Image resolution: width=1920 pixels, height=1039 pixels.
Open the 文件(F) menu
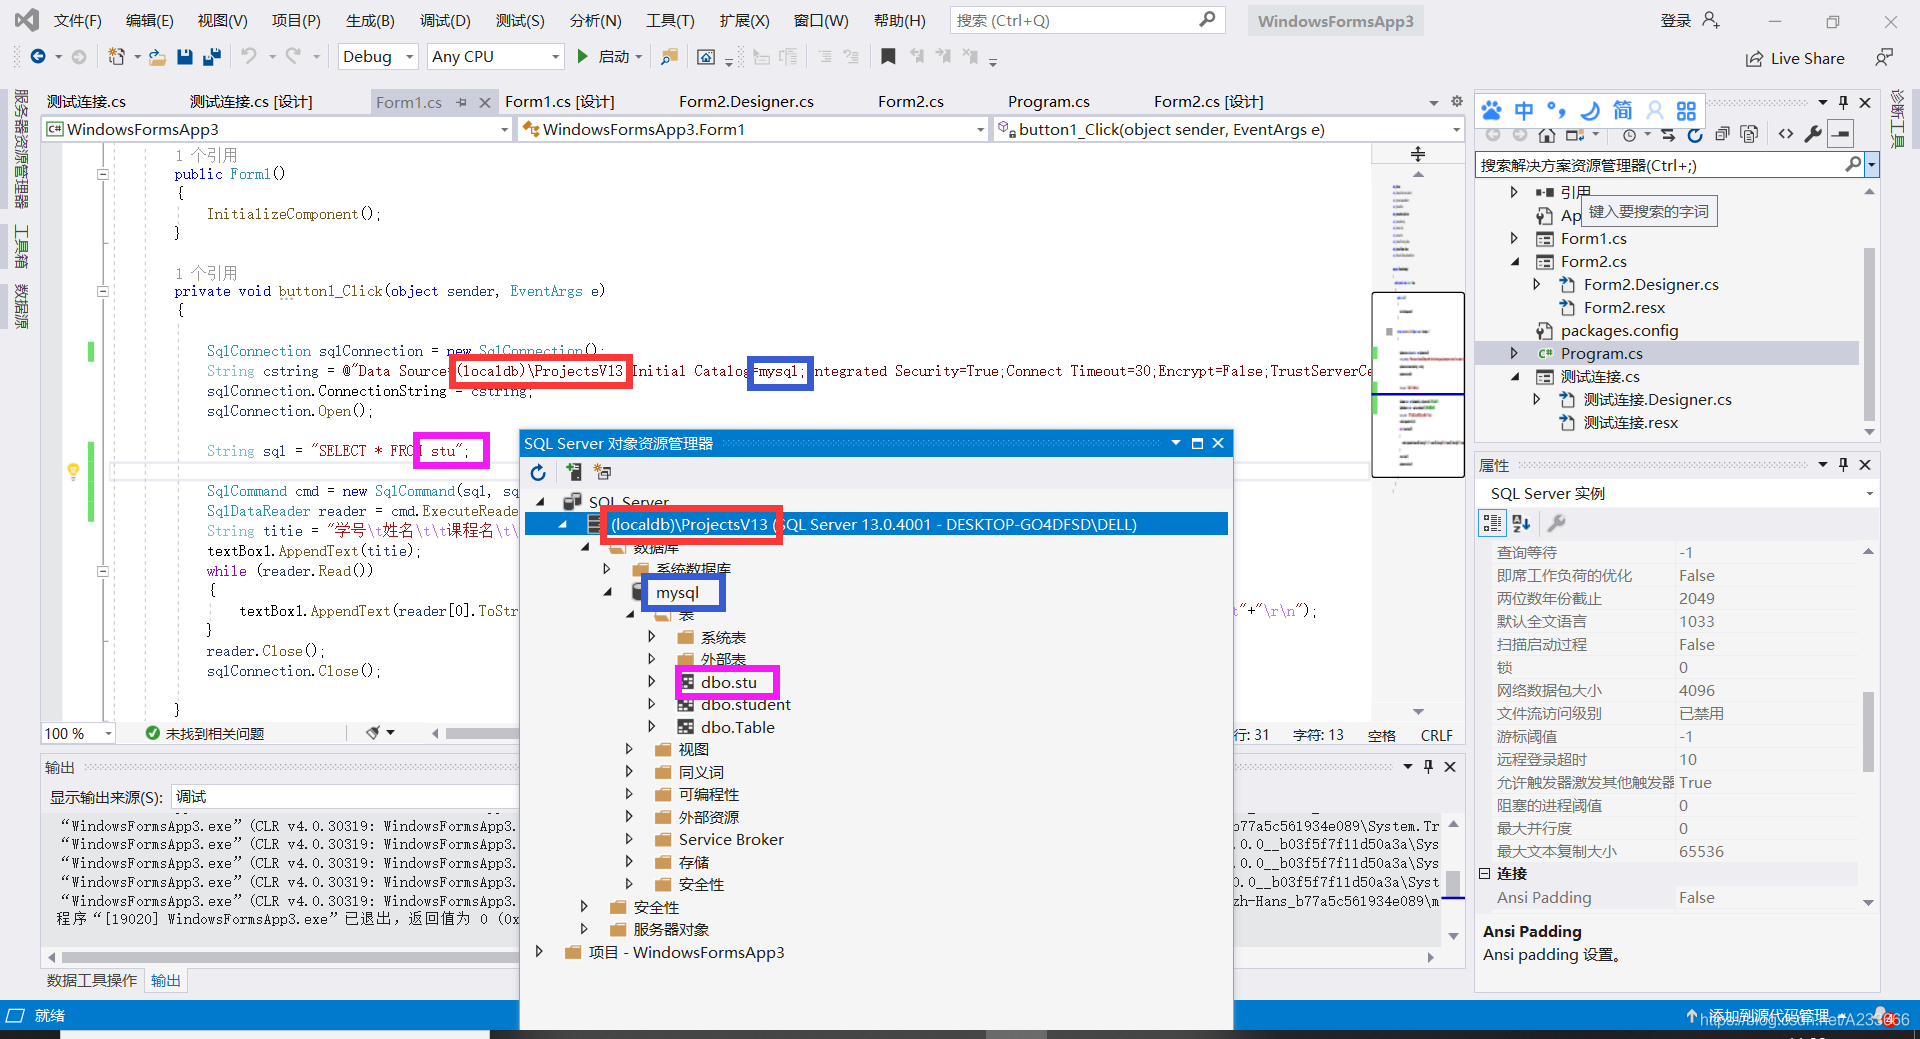(x=78, y=20)
